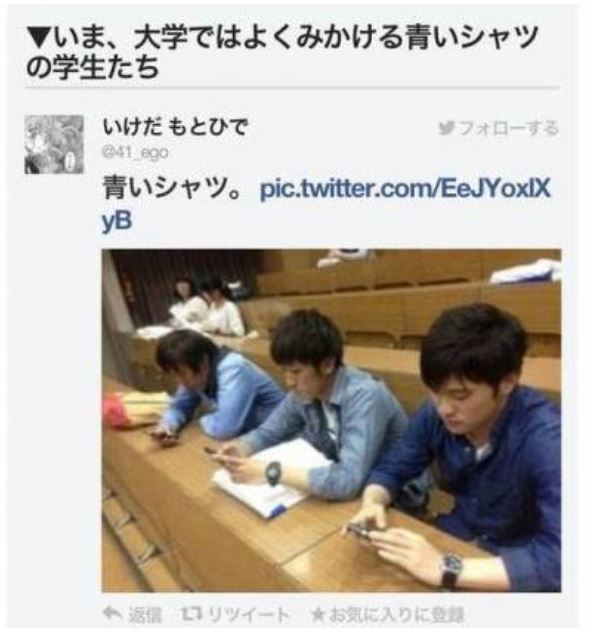
Task: Open the いけだ もとひで profile avatar
Action: tap(54, 144)
